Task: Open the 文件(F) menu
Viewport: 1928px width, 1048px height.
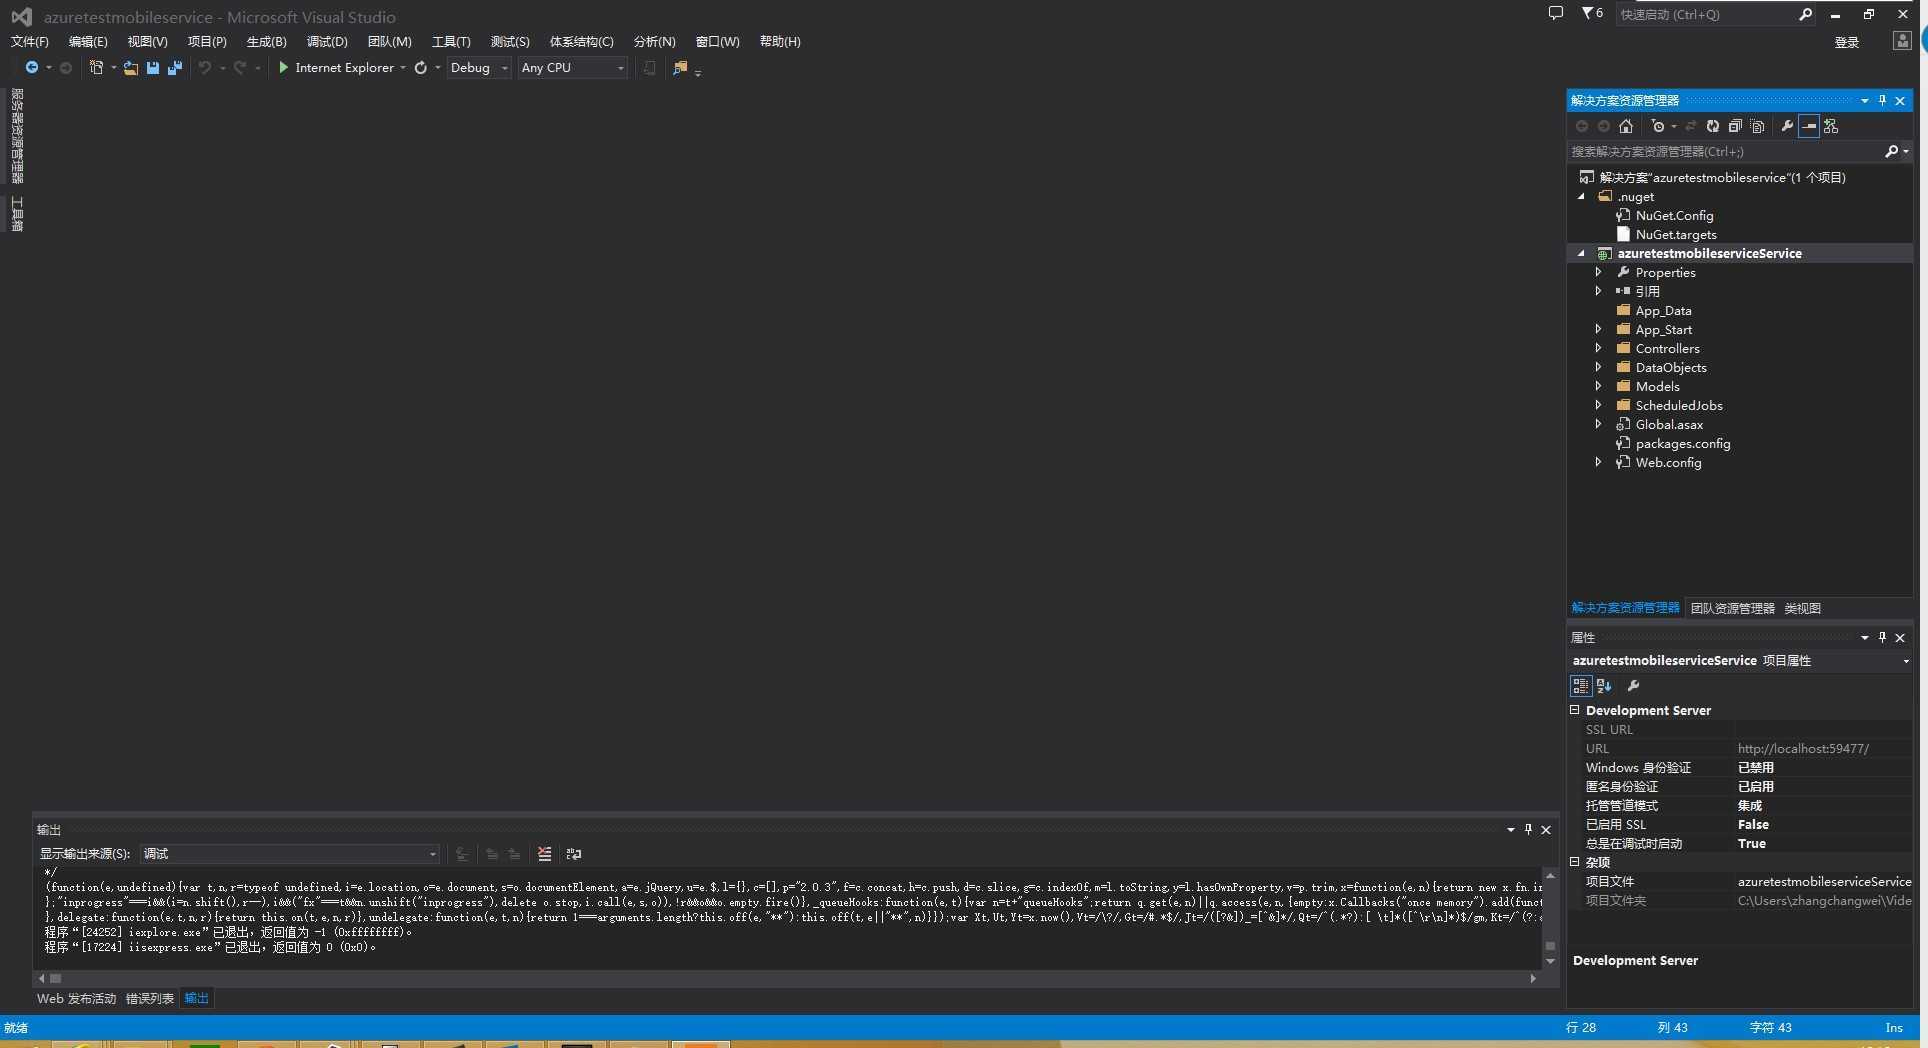Action: [x=29, y=41]
